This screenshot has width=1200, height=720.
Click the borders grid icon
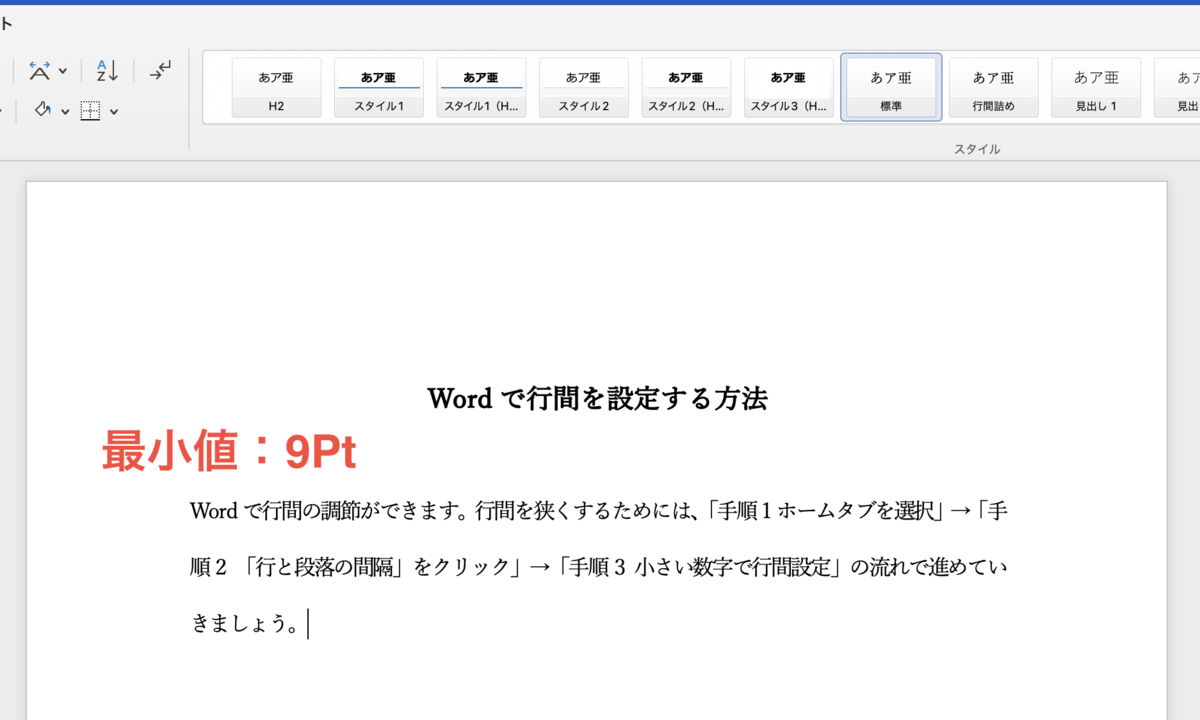click(x=90, y=110)
